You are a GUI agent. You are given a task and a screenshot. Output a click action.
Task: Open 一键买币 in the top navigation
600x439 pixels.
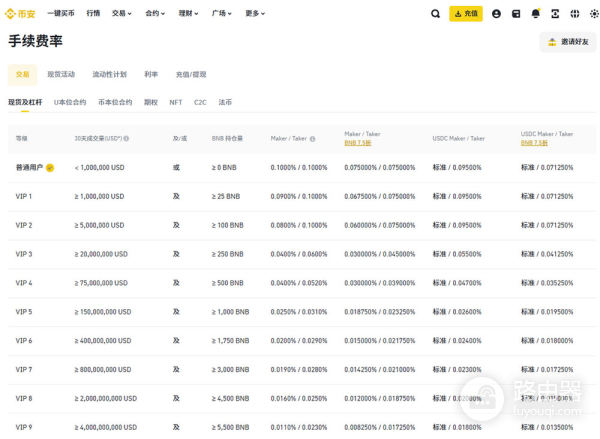click(61, 13)
